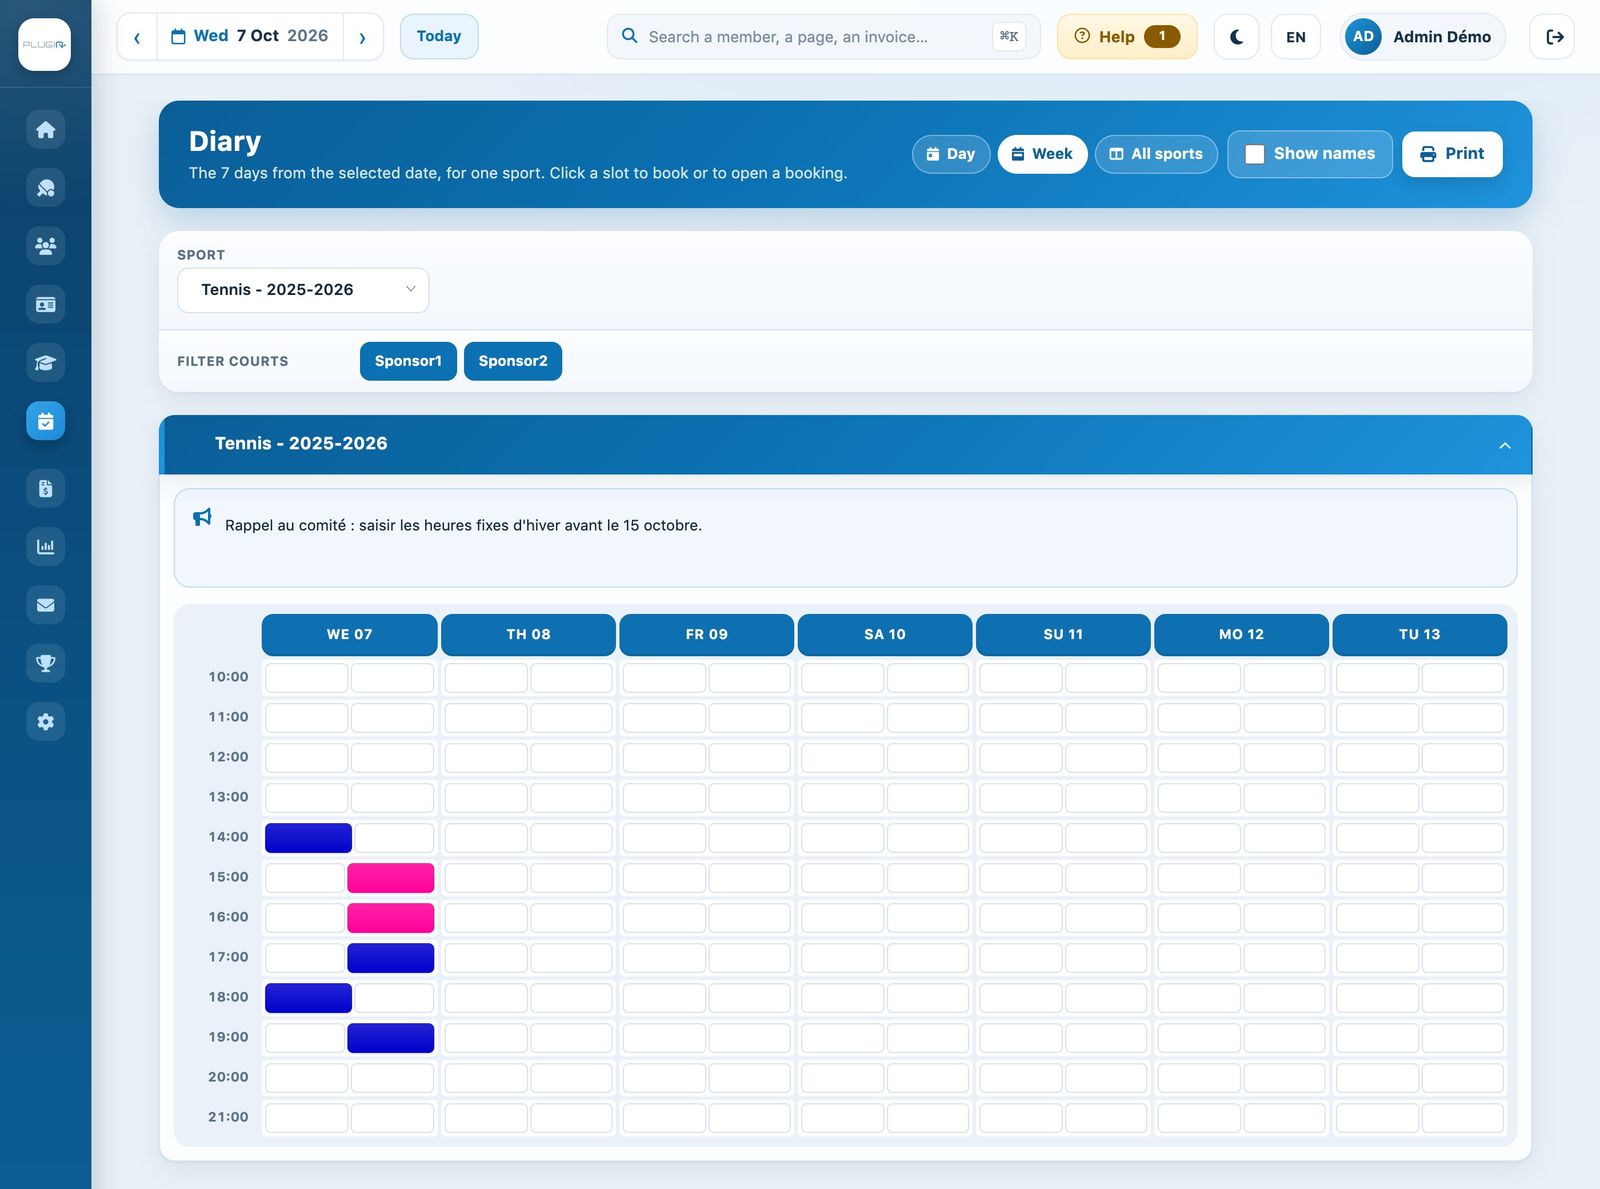
Task: Click the Today button
Action: pos(439,37)
